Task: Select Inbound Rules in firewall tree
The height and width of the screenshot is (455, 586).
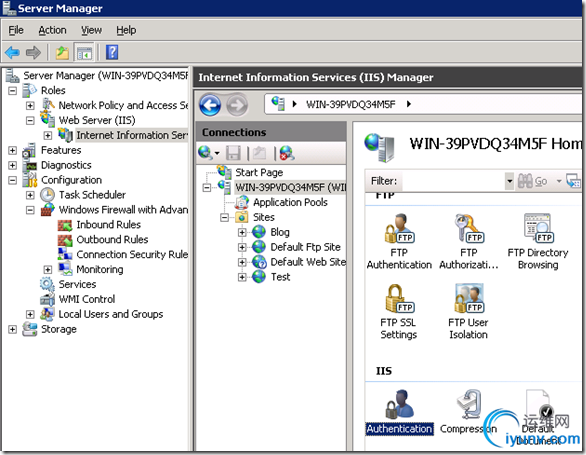Action: coord(108,225)
